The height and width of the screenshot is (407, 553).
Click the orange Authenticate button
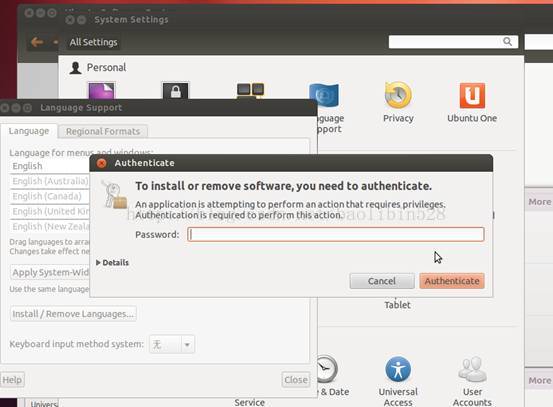click(x=452, y=281)
